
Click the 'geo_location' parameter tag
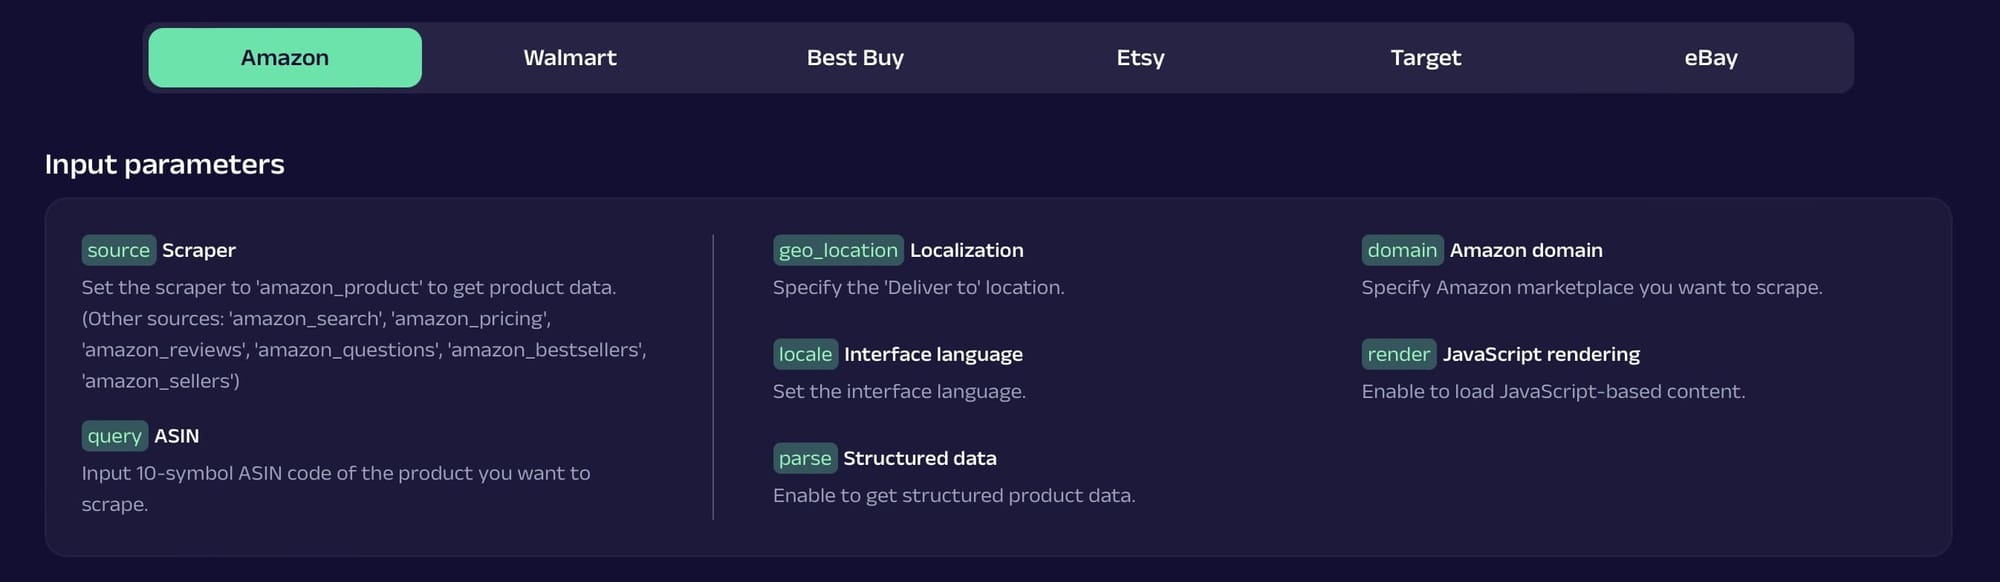tap(838, 250)
